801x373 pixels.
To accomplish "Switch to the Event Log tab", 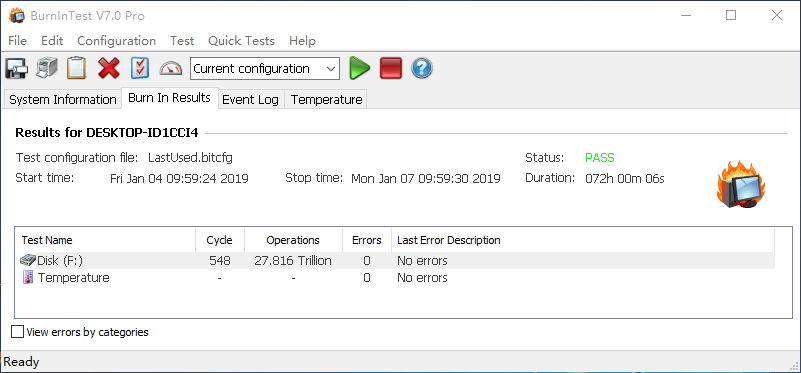I will pos(250,99).
